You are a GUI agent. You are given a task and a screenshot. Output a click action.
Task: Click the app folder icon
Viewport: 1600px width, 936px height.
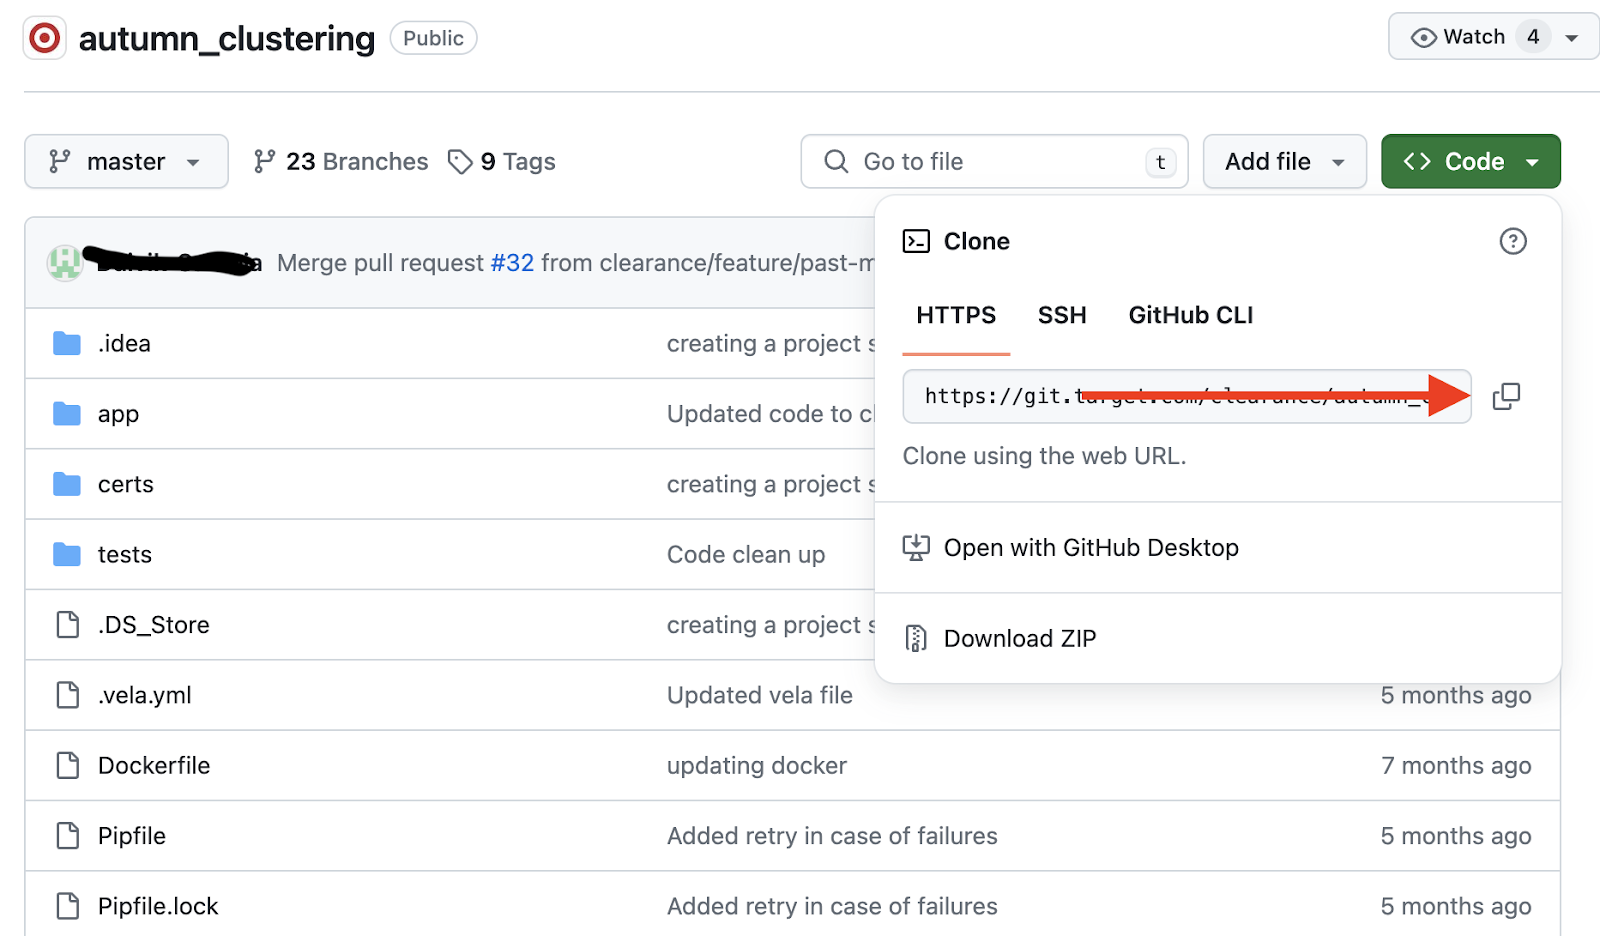click(x=67, y=414)
